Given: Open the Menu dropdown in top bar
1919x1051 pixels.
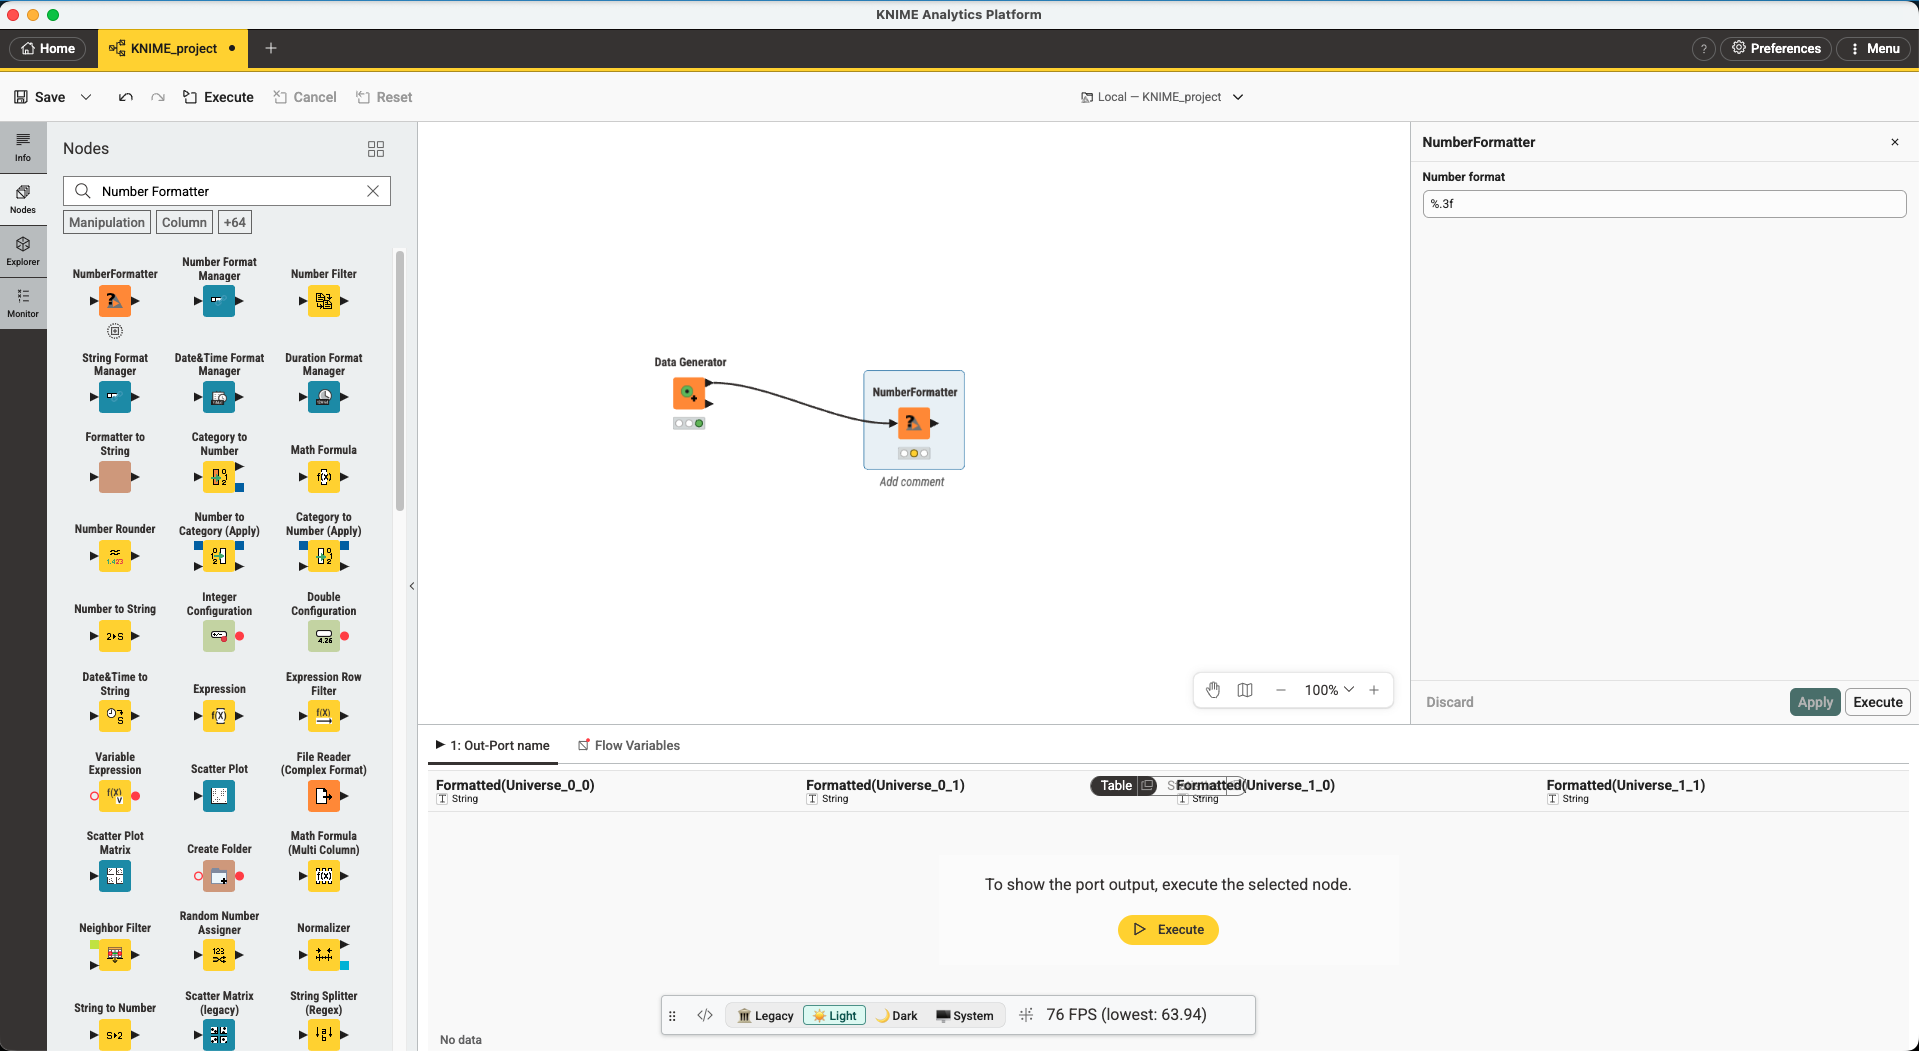Looking at the screenshot, I should point(1874,48).
